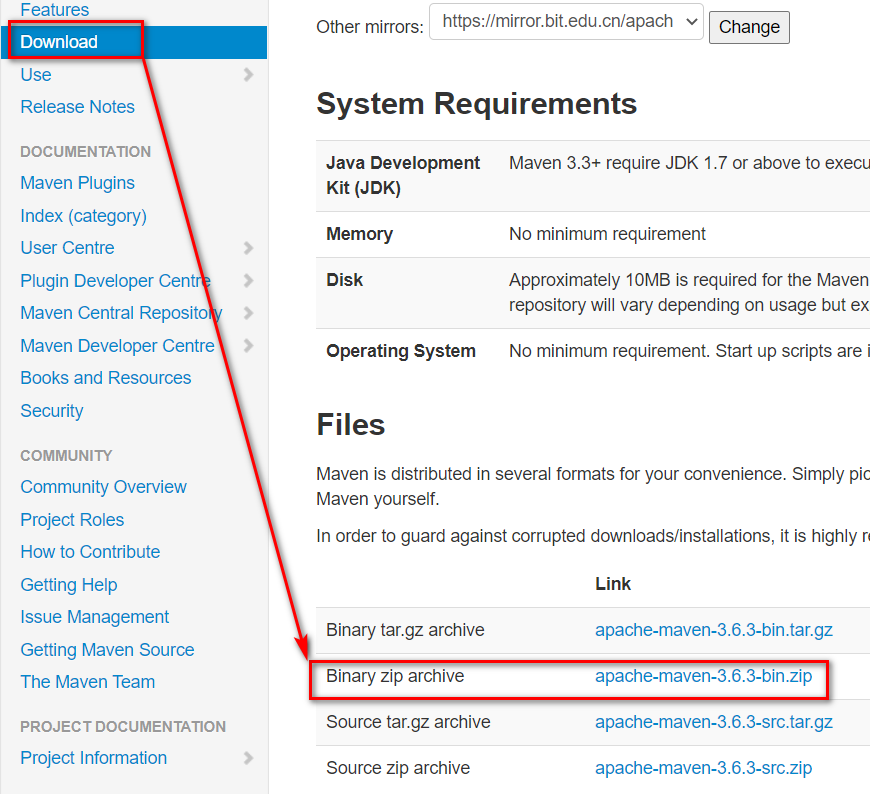
Task: Click the Source zip archive cell
Action: click(398, 768)
